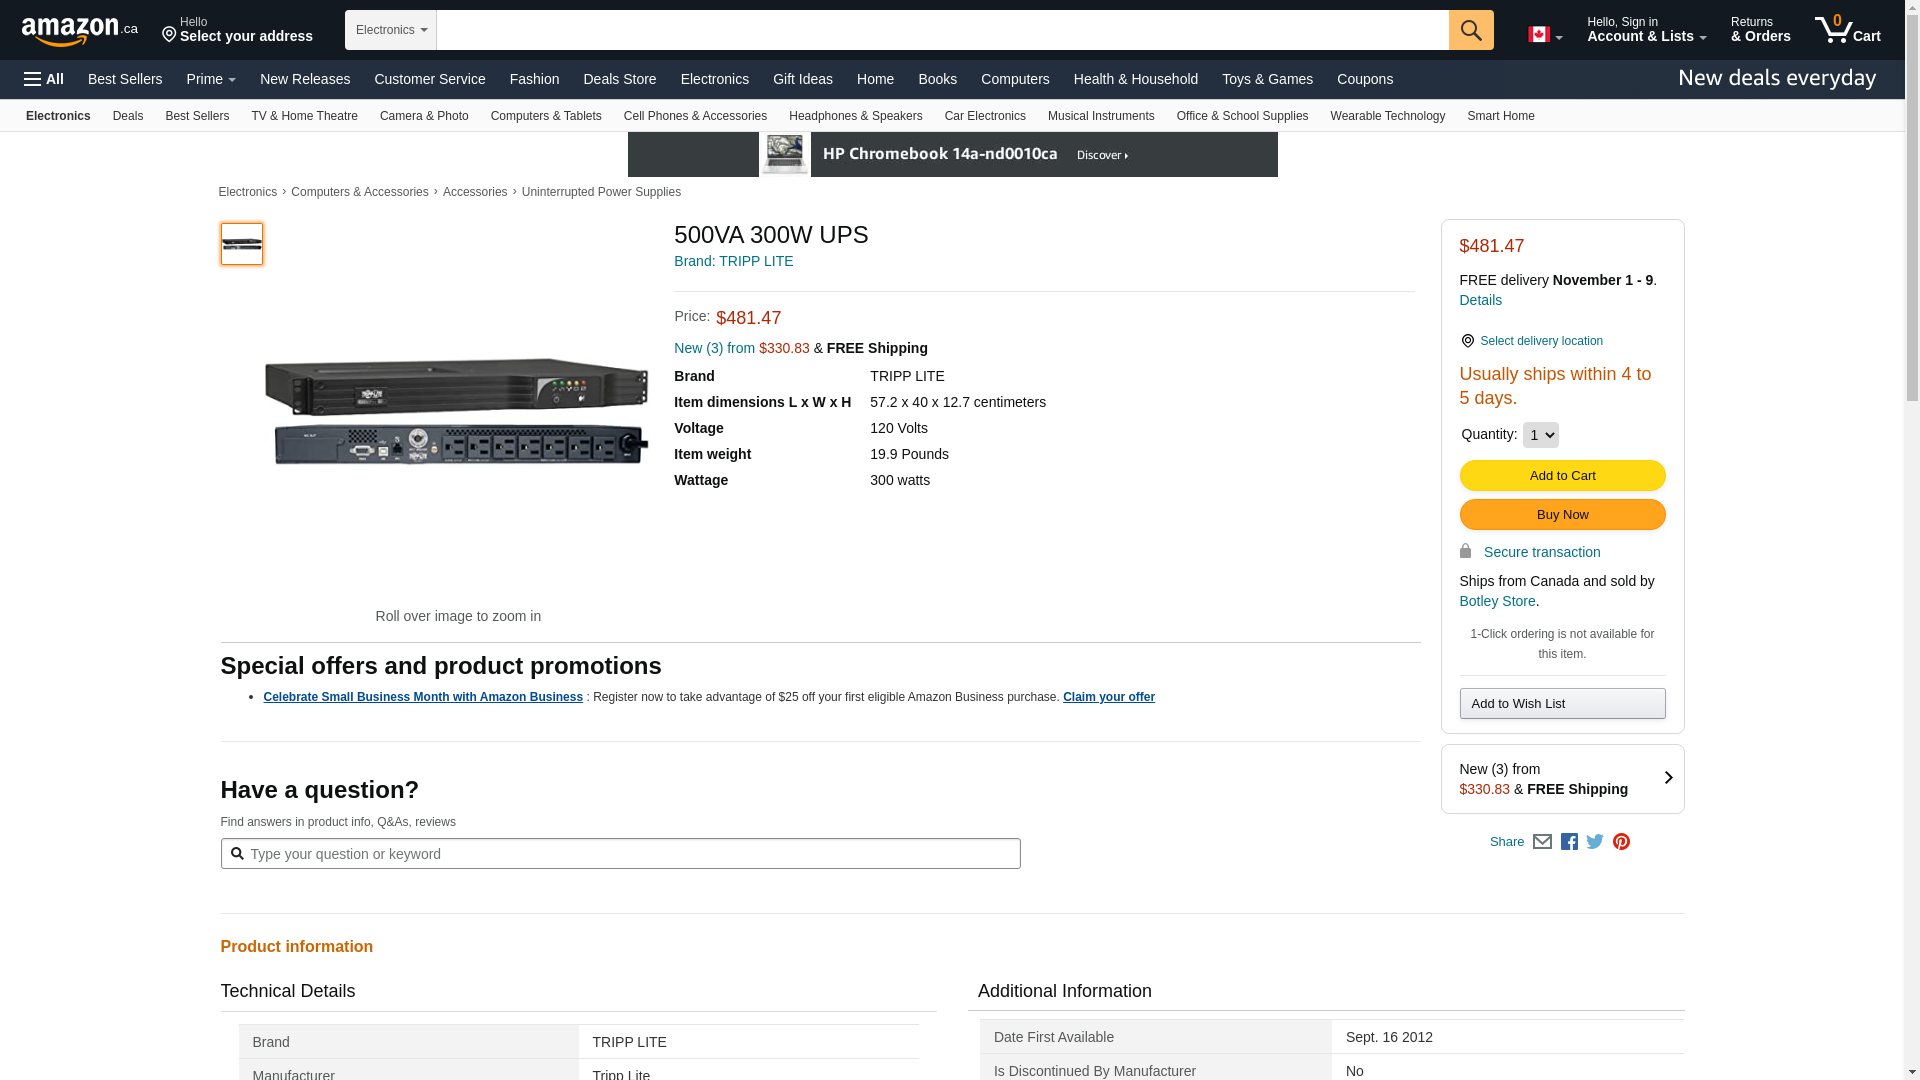This screenshot has height=1080, width=1920.
Task: Open the shopping cart icon
Action: [x=1847, y=30]
